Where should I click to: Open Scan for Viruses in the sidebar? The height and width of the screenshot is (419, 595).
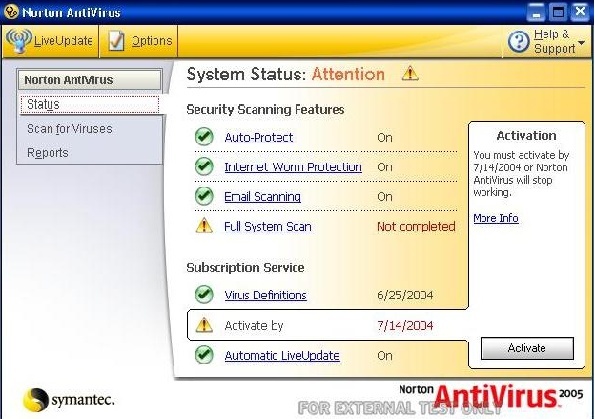click(70, 129)
